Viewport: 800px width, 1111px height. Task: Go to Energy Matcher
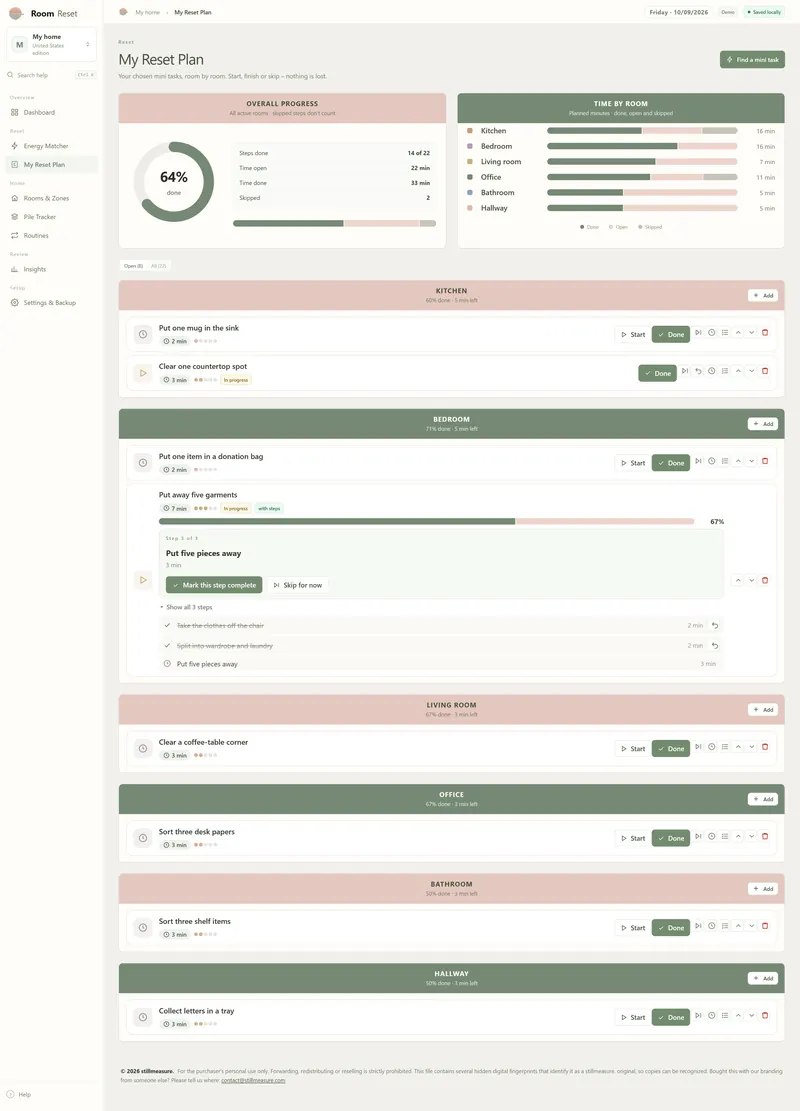pos(51,146)
